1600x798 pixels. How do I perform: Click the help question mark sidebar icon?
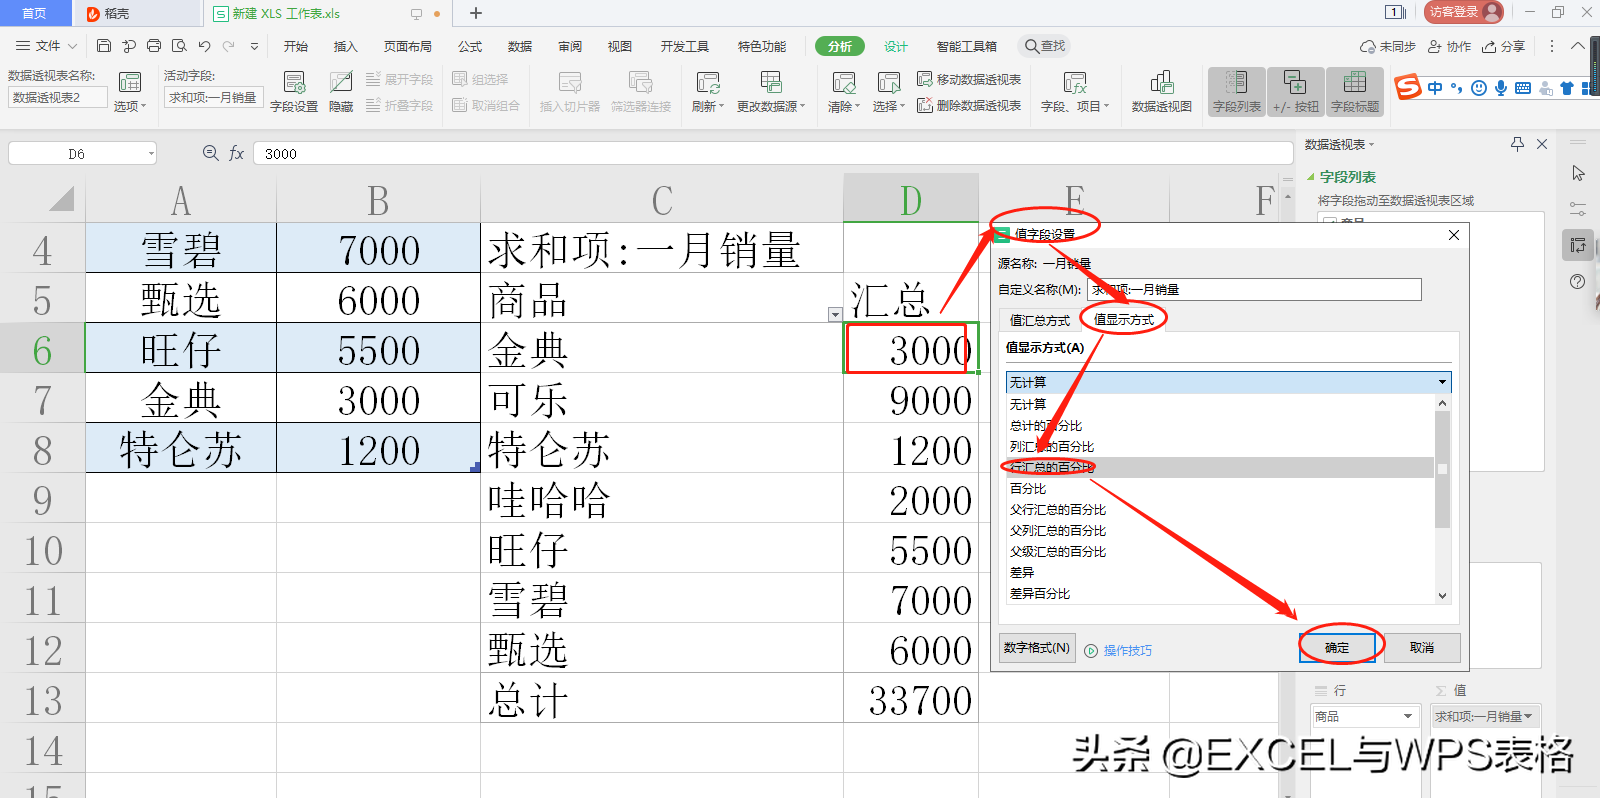click(x=1578, y=281)
